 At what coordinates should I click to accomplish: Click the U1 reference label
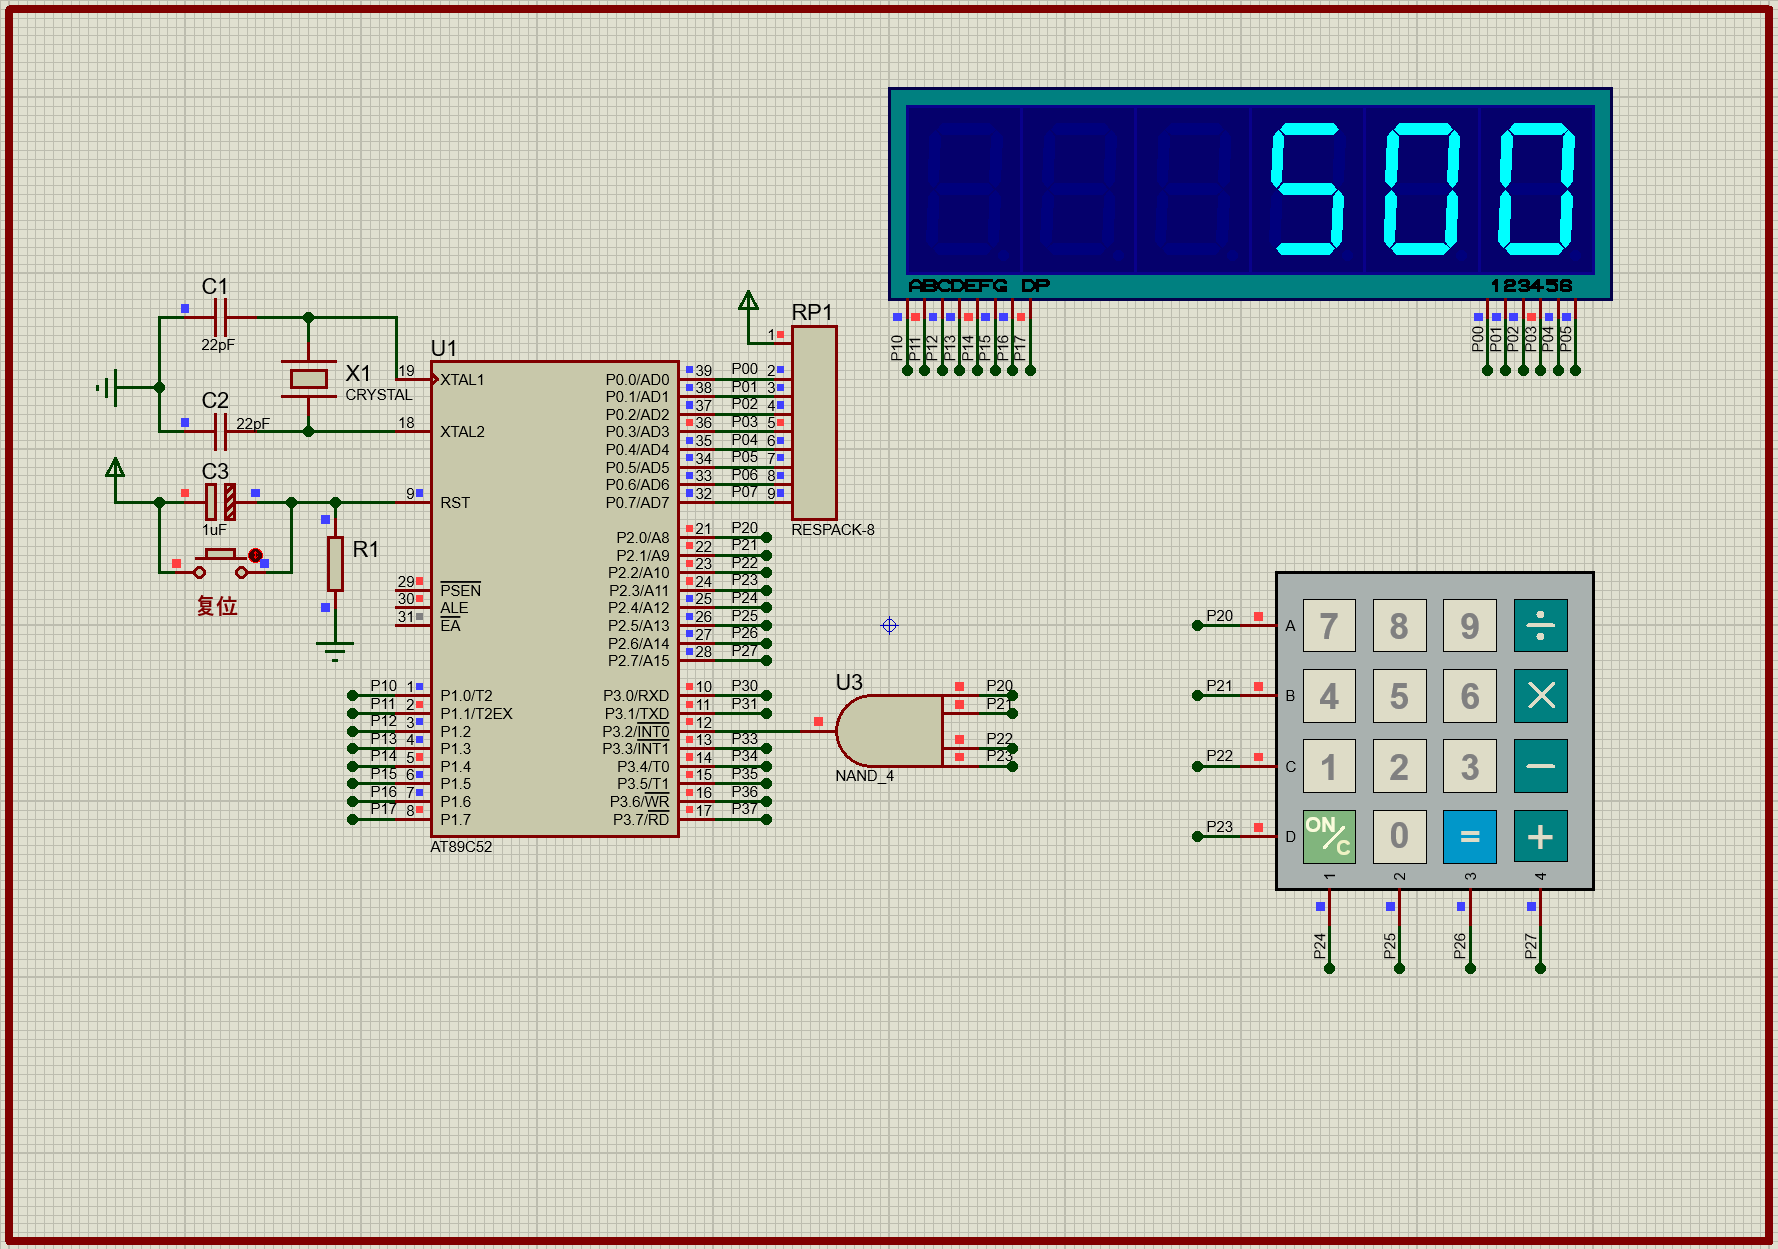point(443,348)
